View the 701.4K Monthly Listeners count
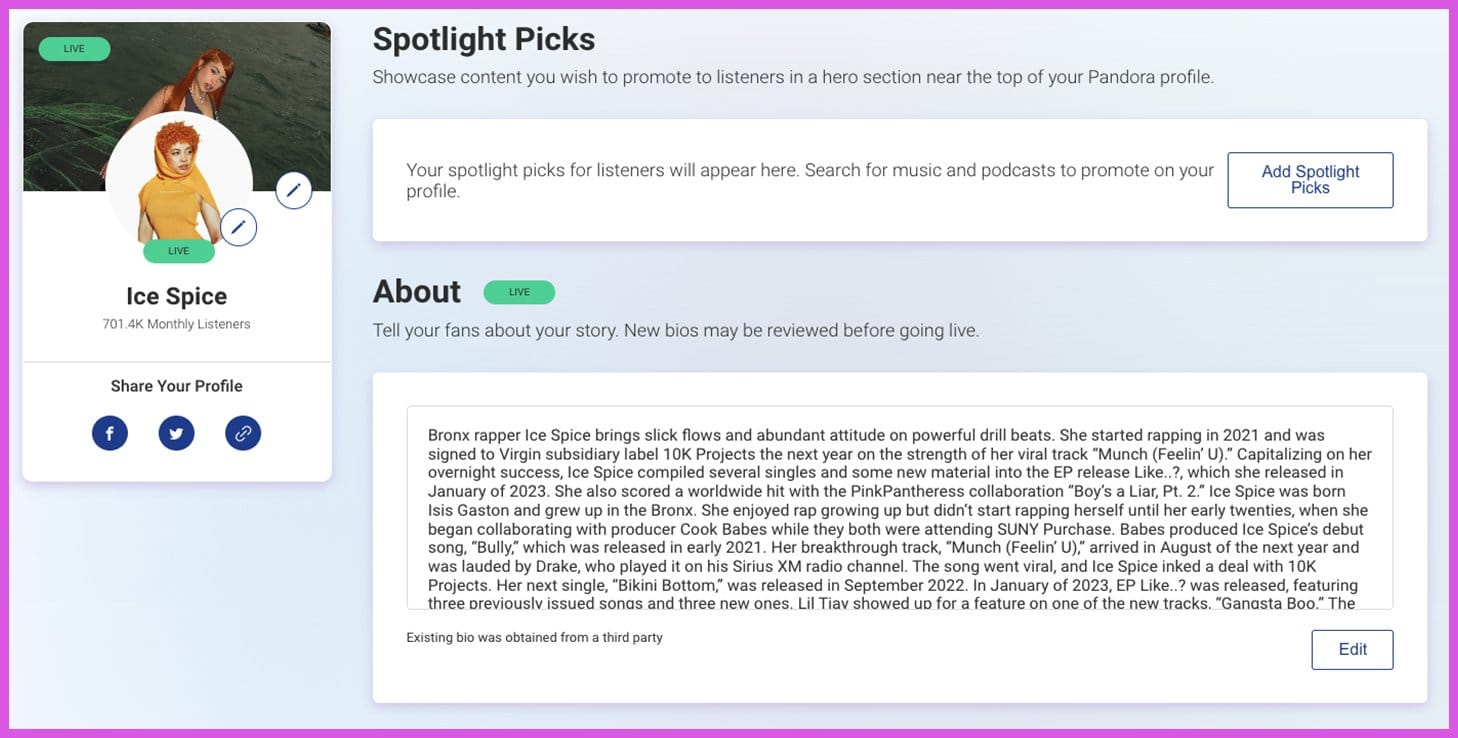The width and height of the screenshot is (1458, 738). [176, 323]
